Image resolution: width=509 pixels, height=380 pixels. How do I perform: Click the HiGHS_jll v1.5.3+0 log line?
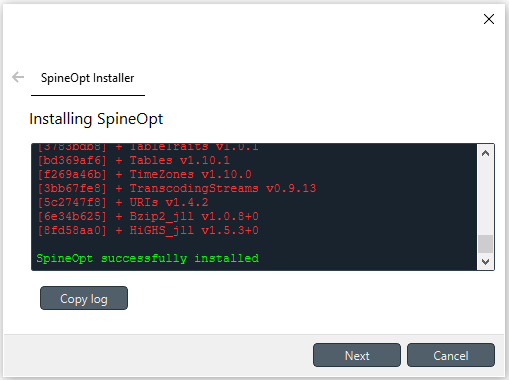(148, 230)
